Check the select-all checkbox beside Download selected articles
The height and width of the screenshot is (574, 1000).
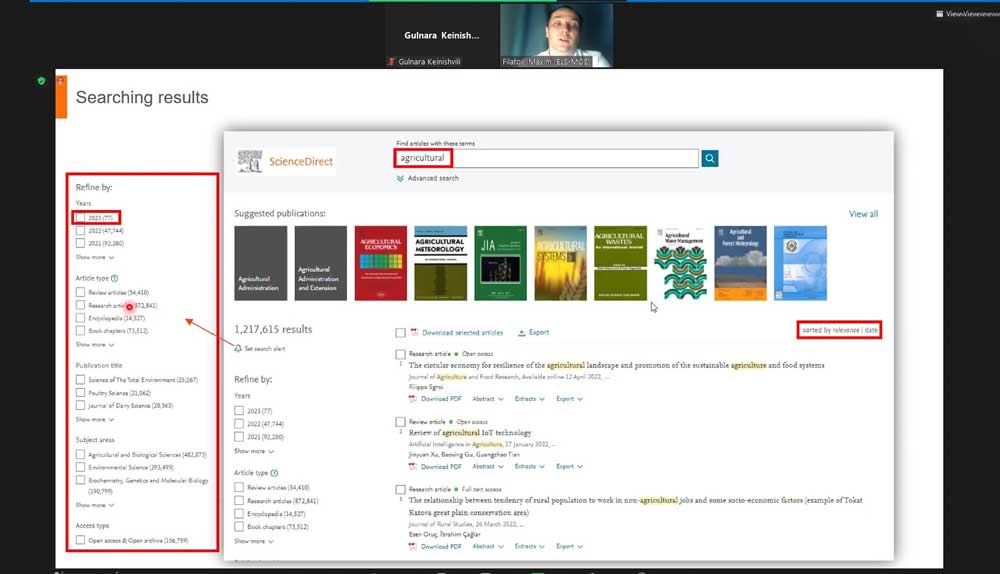click(400, 333)
